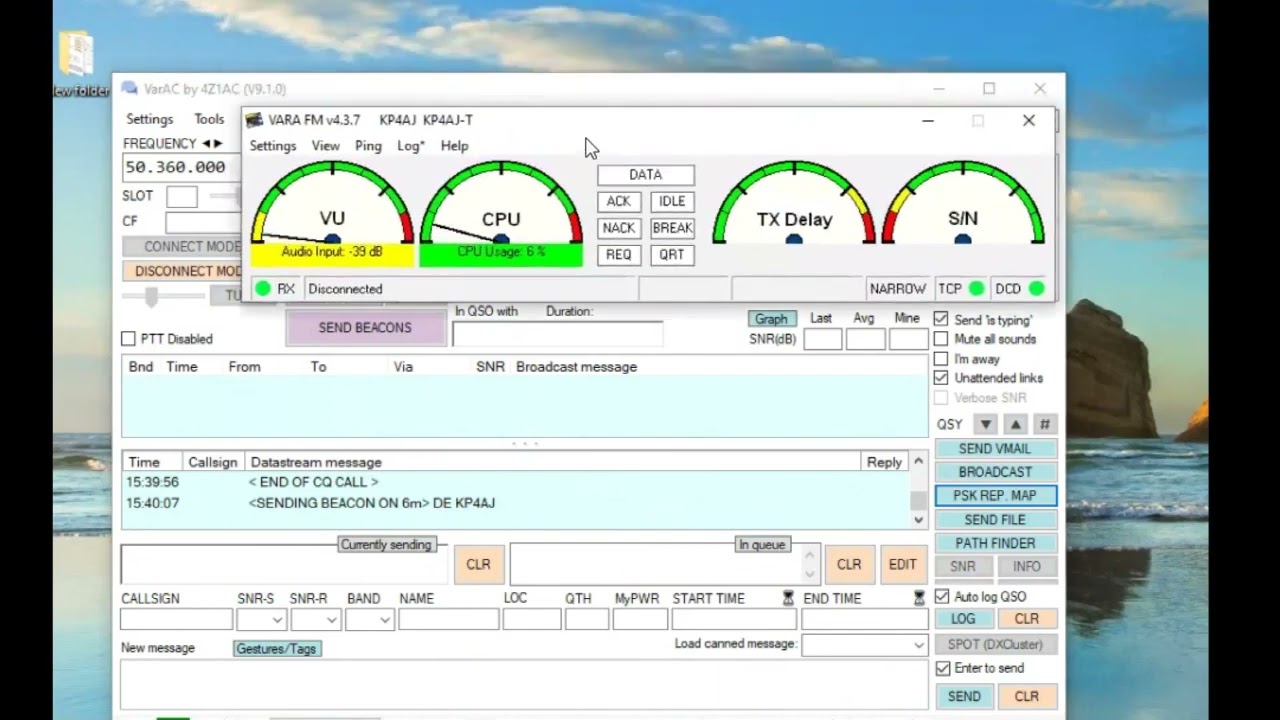Click CLR next to Currently sending

[478, 565]
